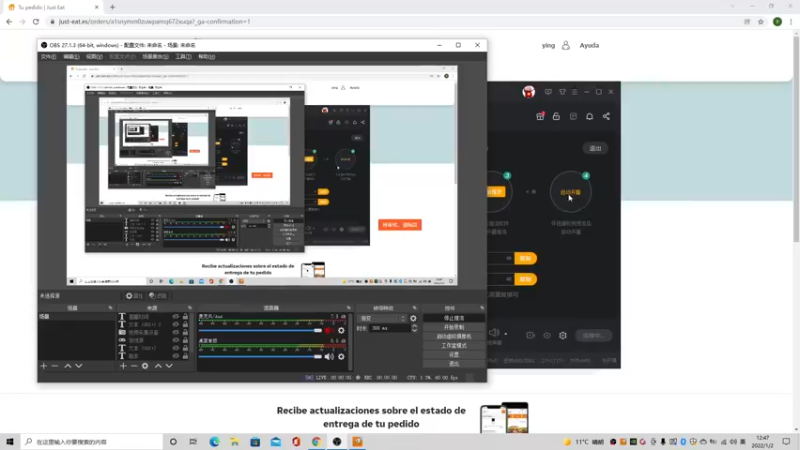
Task: Click the Settings button in OBS Controls
Action: 454,355
